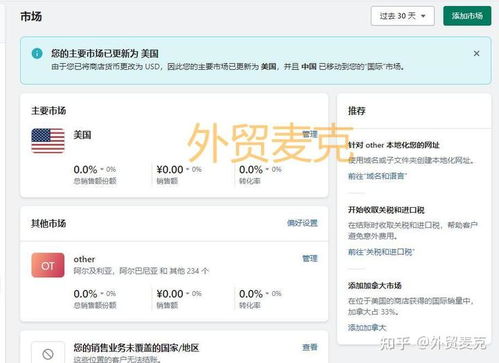Click the 市场 page heading
499x363 pixels.
[31, 16]
